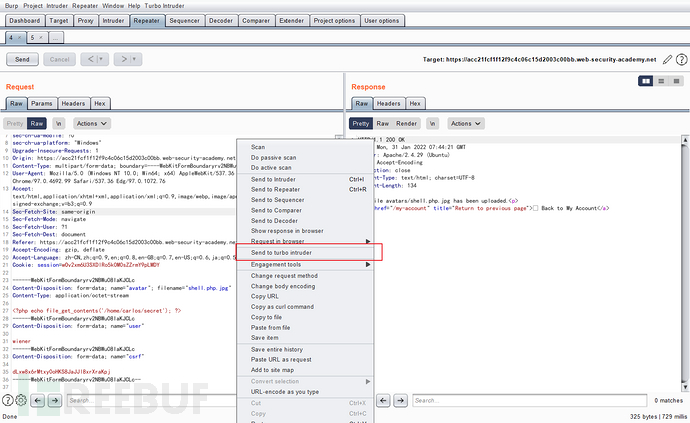This screenshot has width=690, height=423.
Task: Click the response search input field
Action: coord(529,401)
